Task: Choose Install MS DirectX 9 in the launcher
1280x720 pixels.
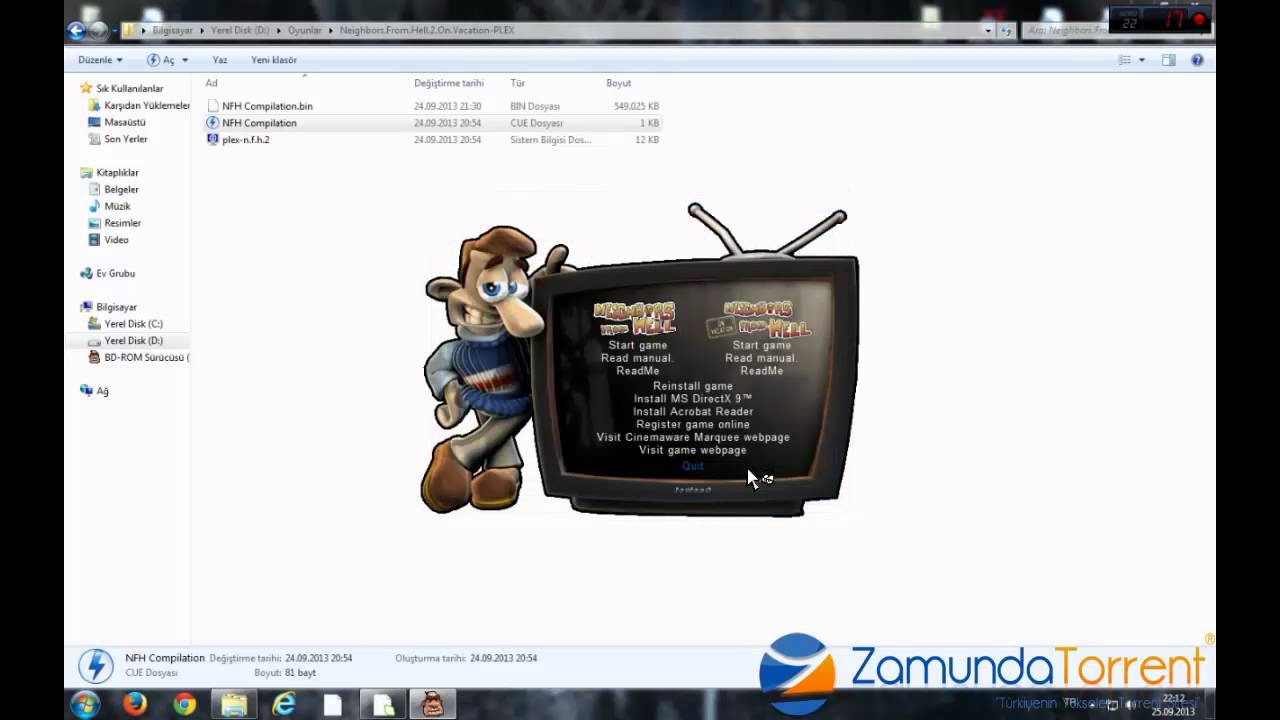Action: click(x=693, y=399)
